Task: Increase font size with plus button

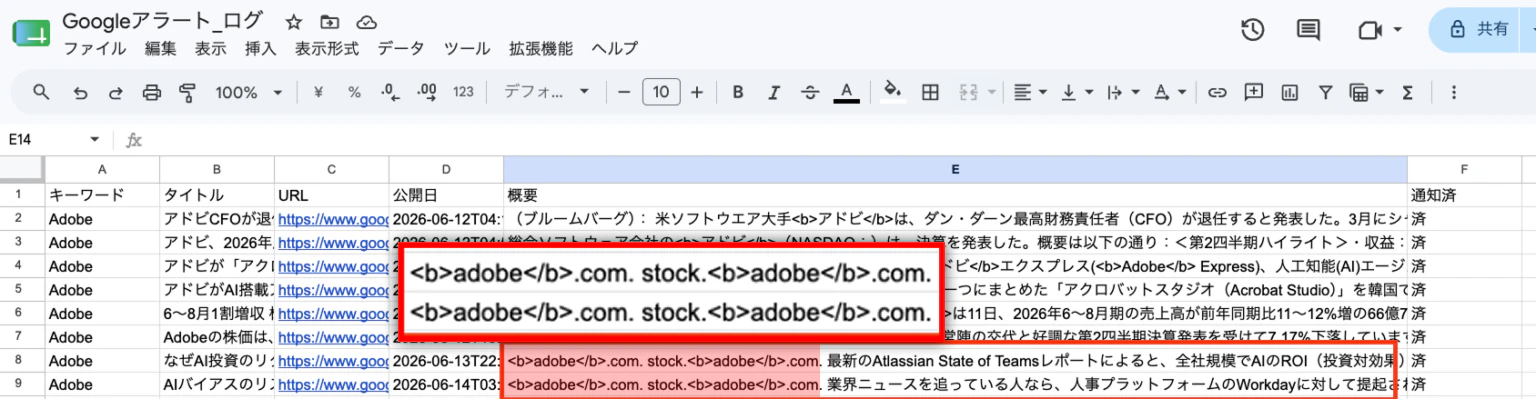Action: 697,92
